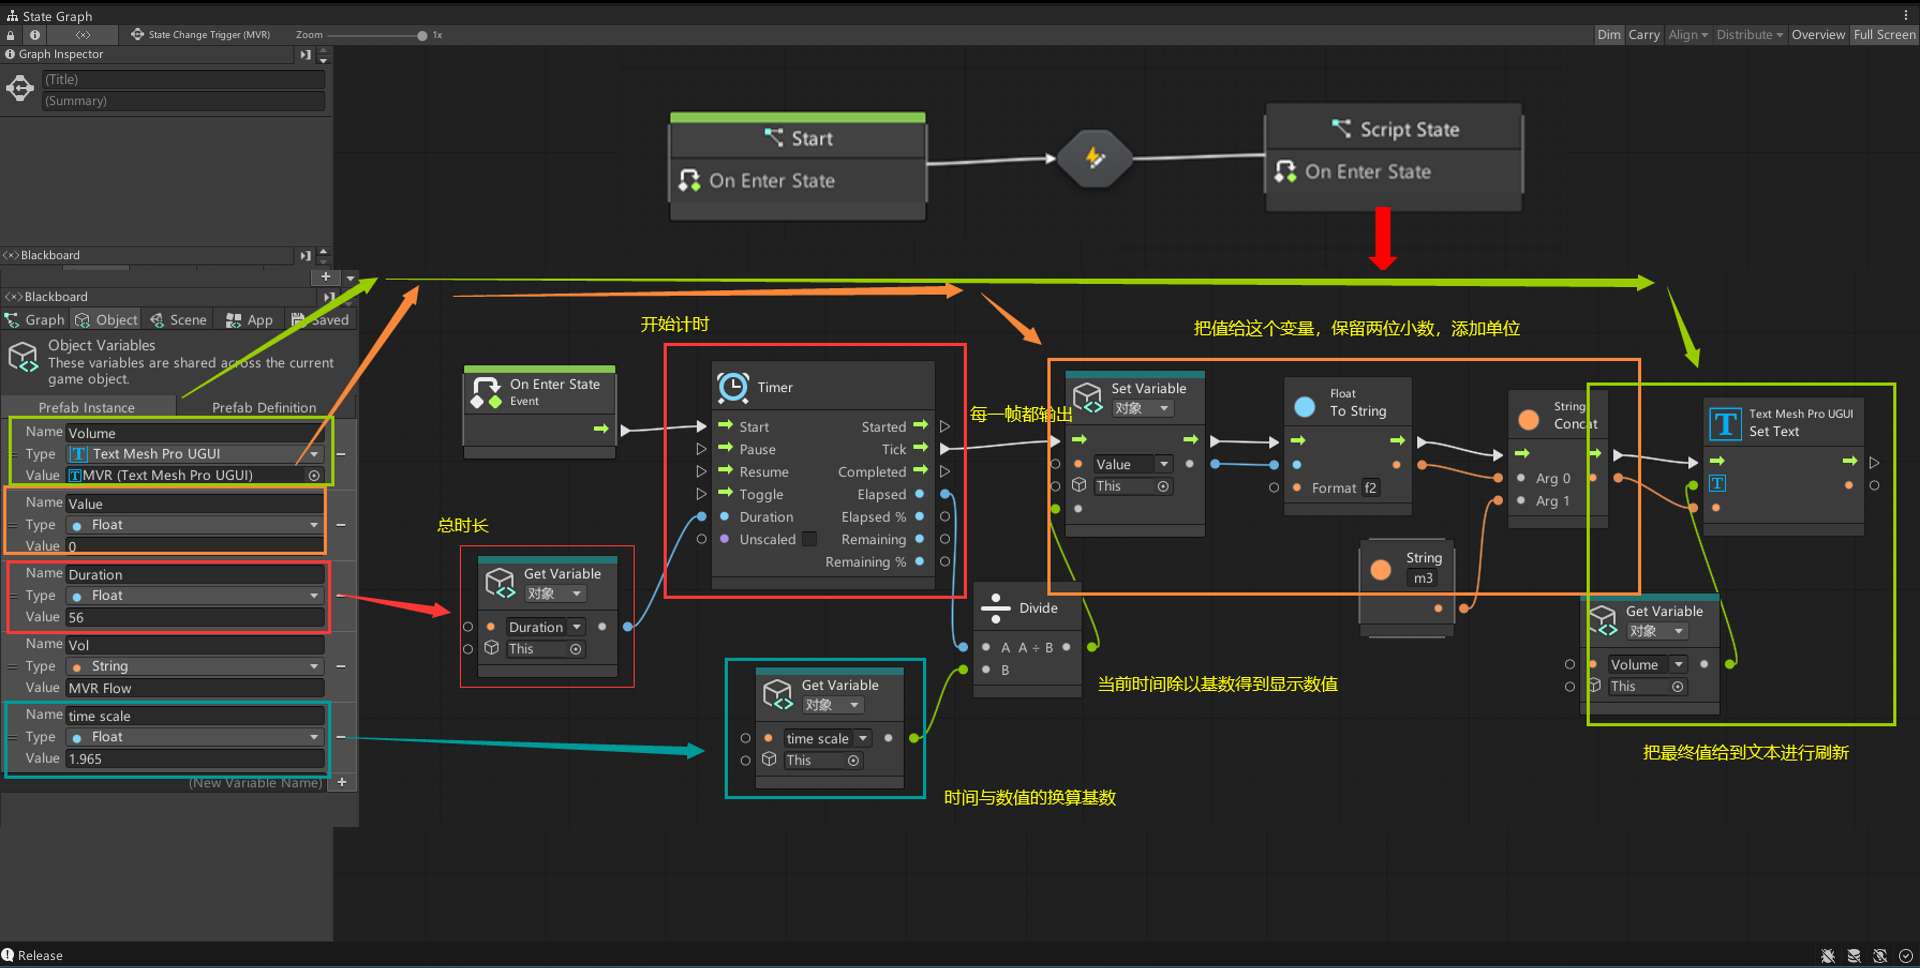Switch to the Prefab Definition tab
1920x968 pixels.
(x=264, y=408)
